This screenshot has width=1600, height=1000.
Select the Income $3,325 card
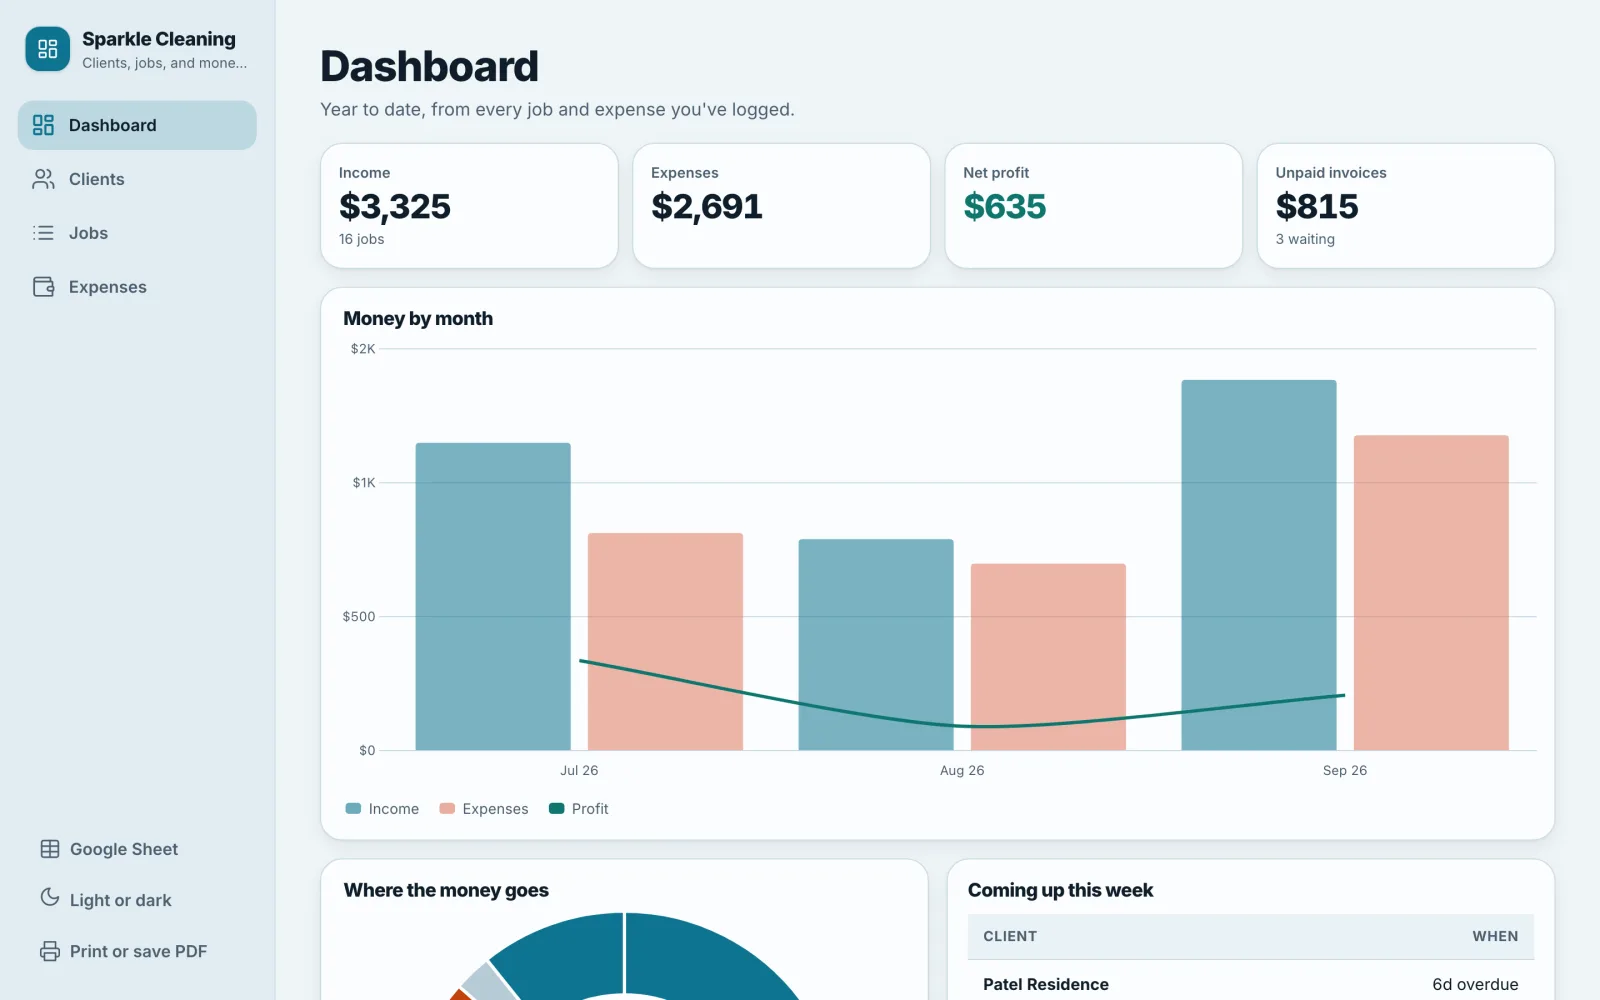coord(469,206)
